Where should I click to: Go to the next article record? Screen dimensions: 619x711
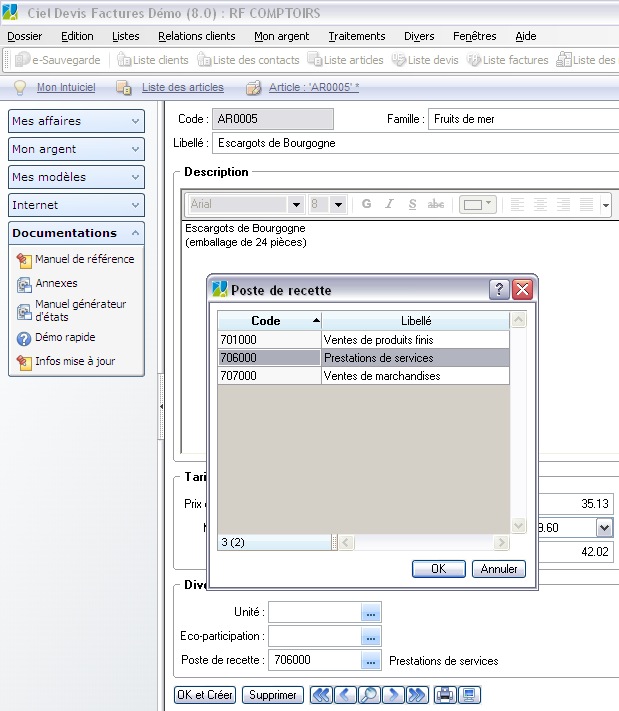393,695
